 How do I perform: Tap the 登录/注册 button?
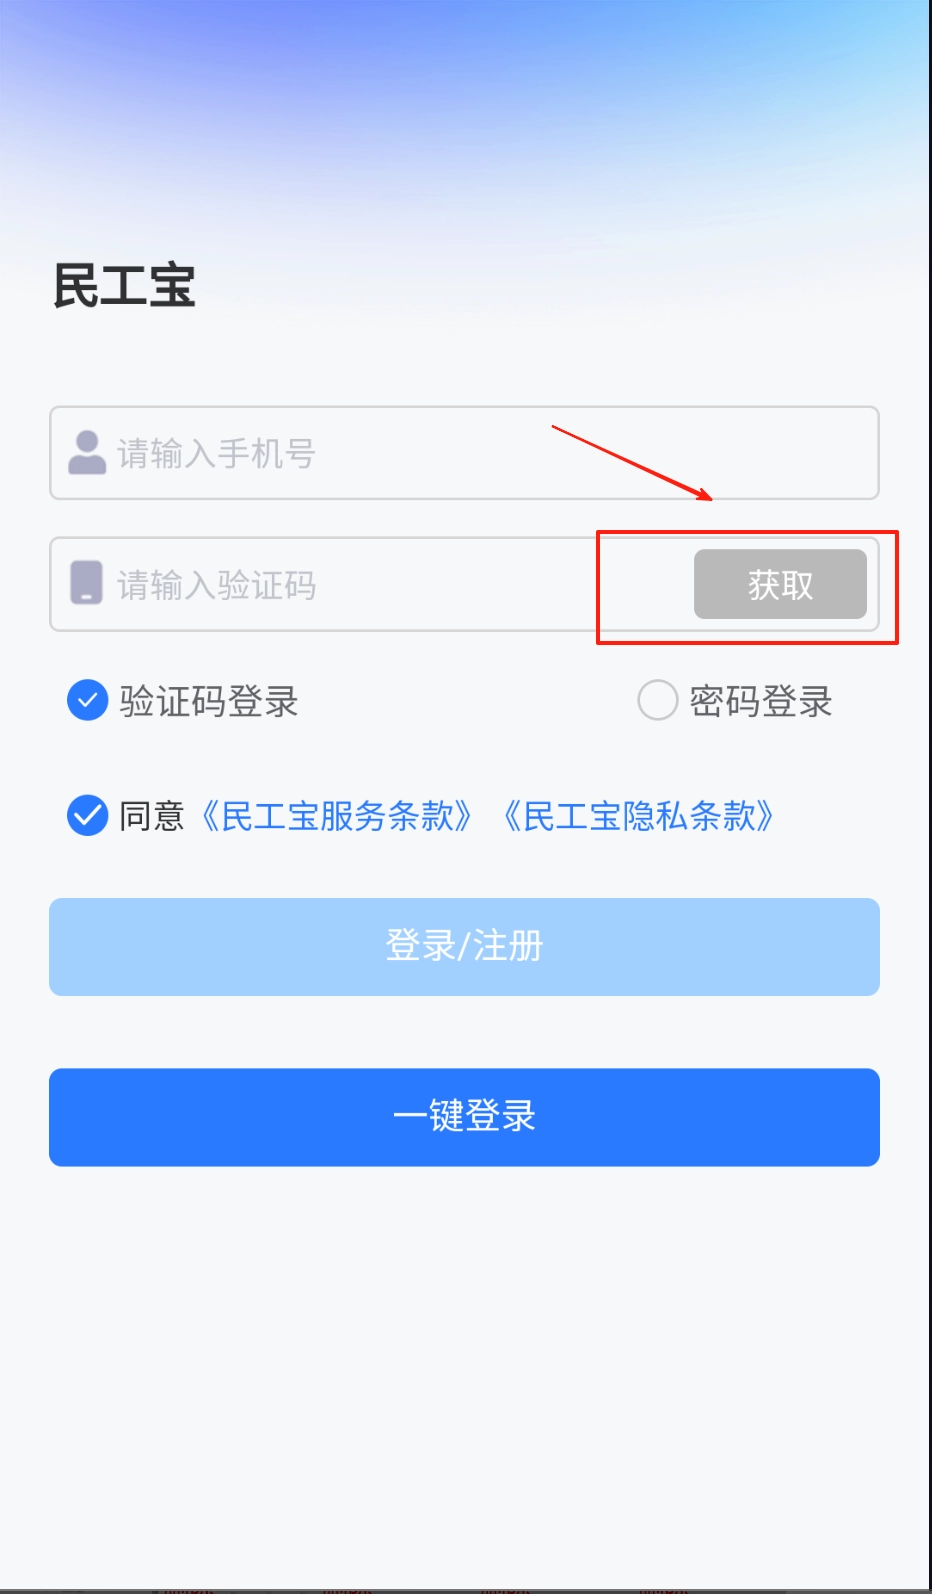(x=464, y=946)
